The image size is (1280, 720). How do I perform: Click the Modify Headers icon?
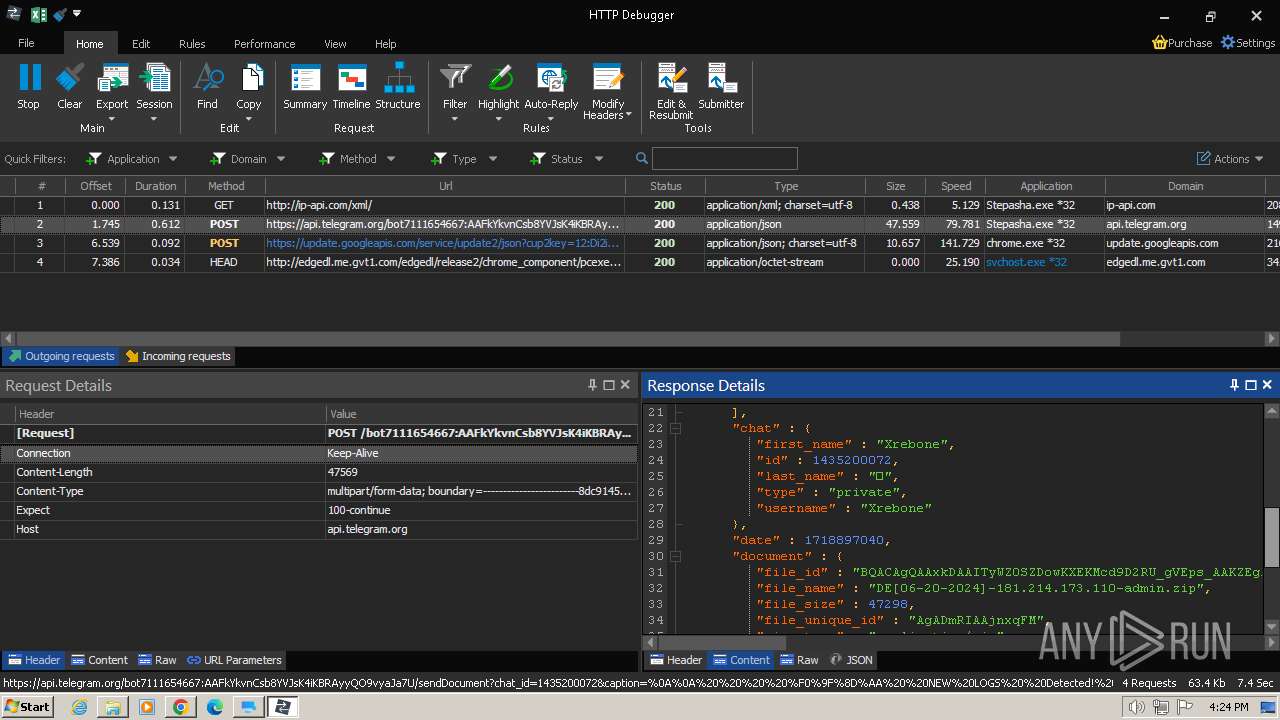(x=608, y=78)
